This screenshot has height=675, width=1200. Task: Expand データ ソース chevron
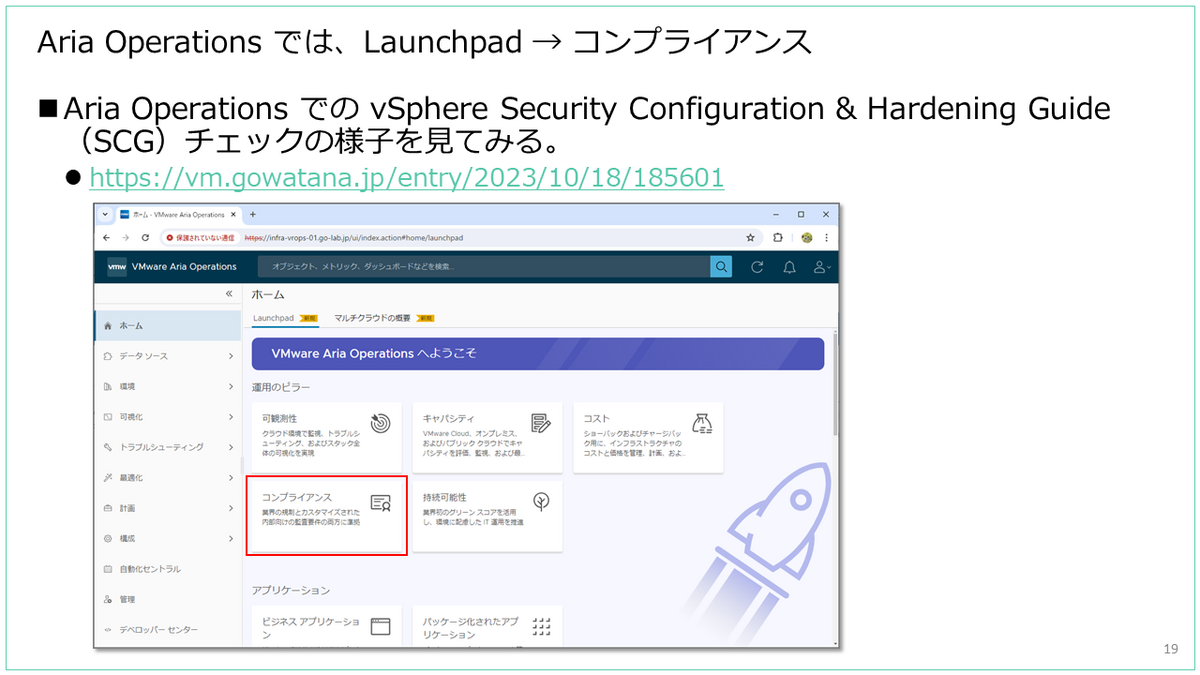pos(230,356)
